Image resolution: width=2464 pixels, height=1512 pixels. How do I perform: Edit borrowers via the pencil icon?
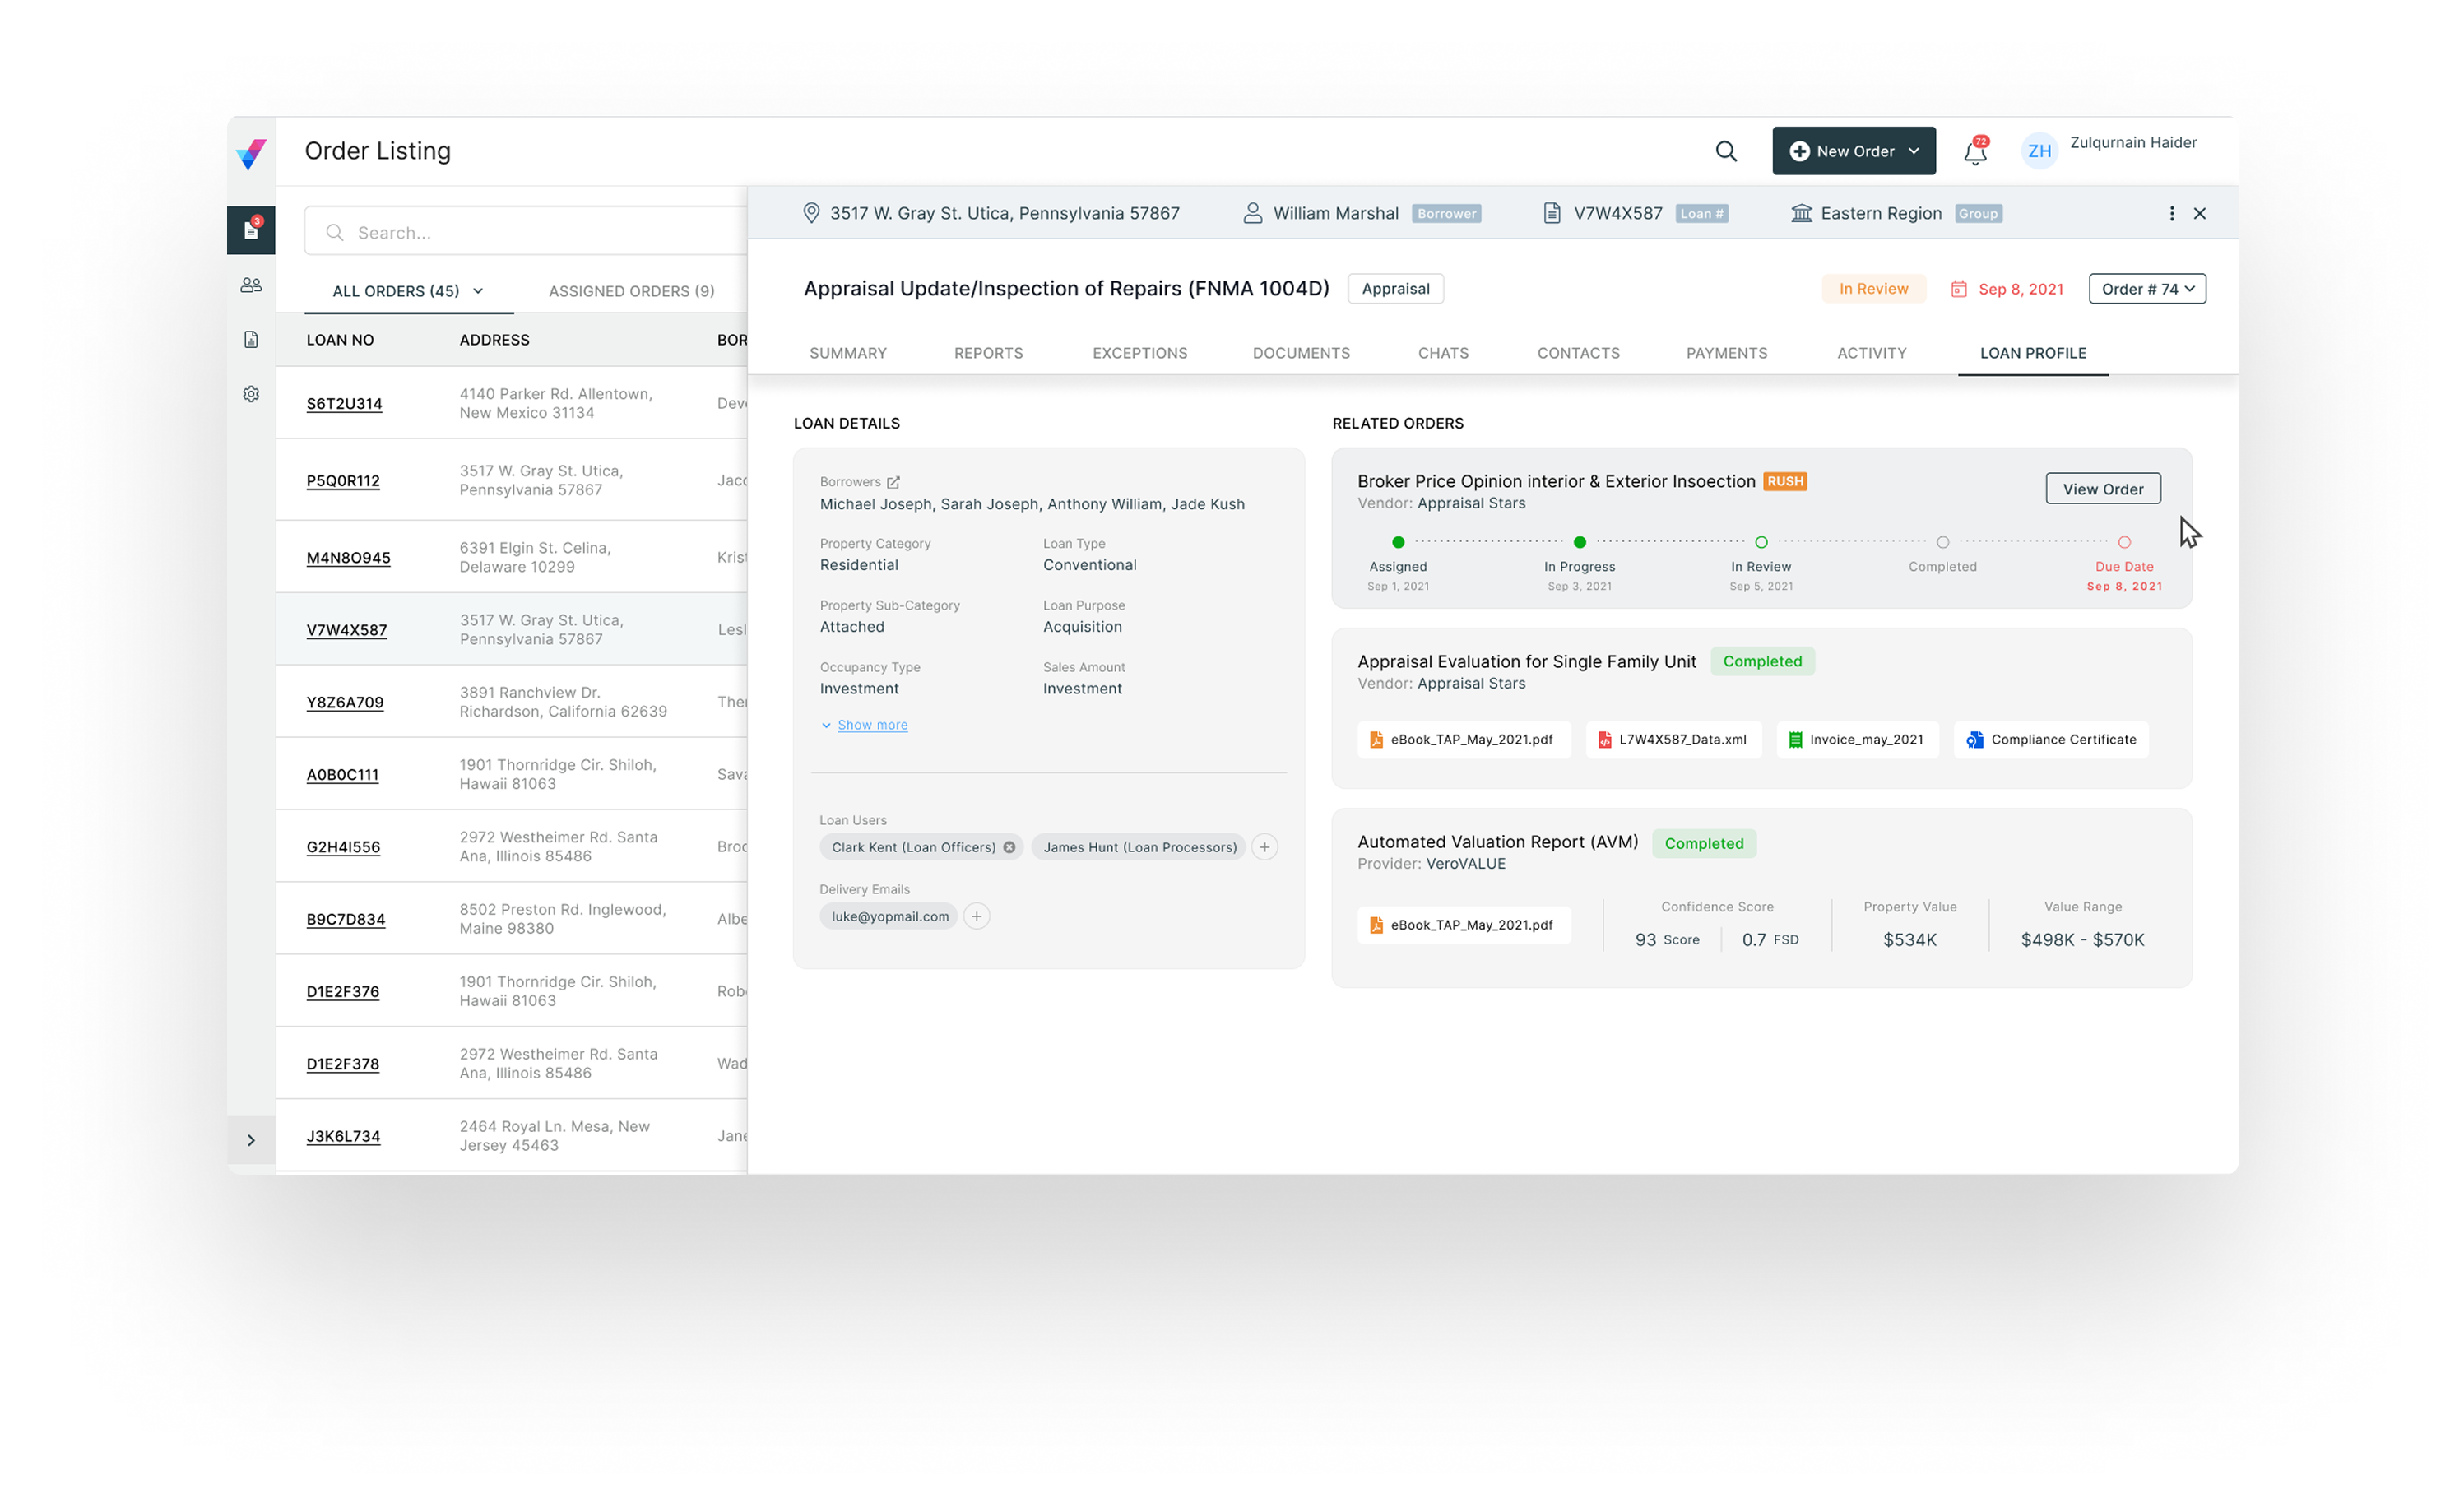893,482
